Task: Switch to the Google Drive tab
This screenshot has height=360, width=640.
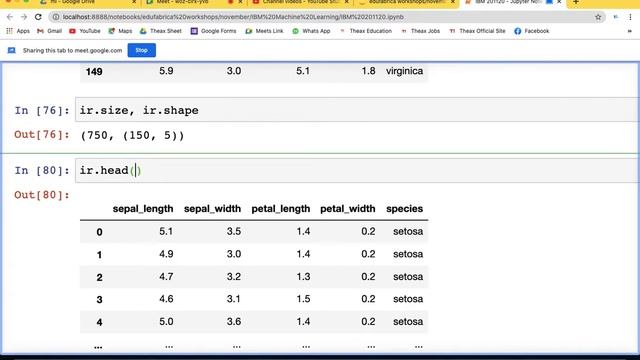Action: coord(88,2)
